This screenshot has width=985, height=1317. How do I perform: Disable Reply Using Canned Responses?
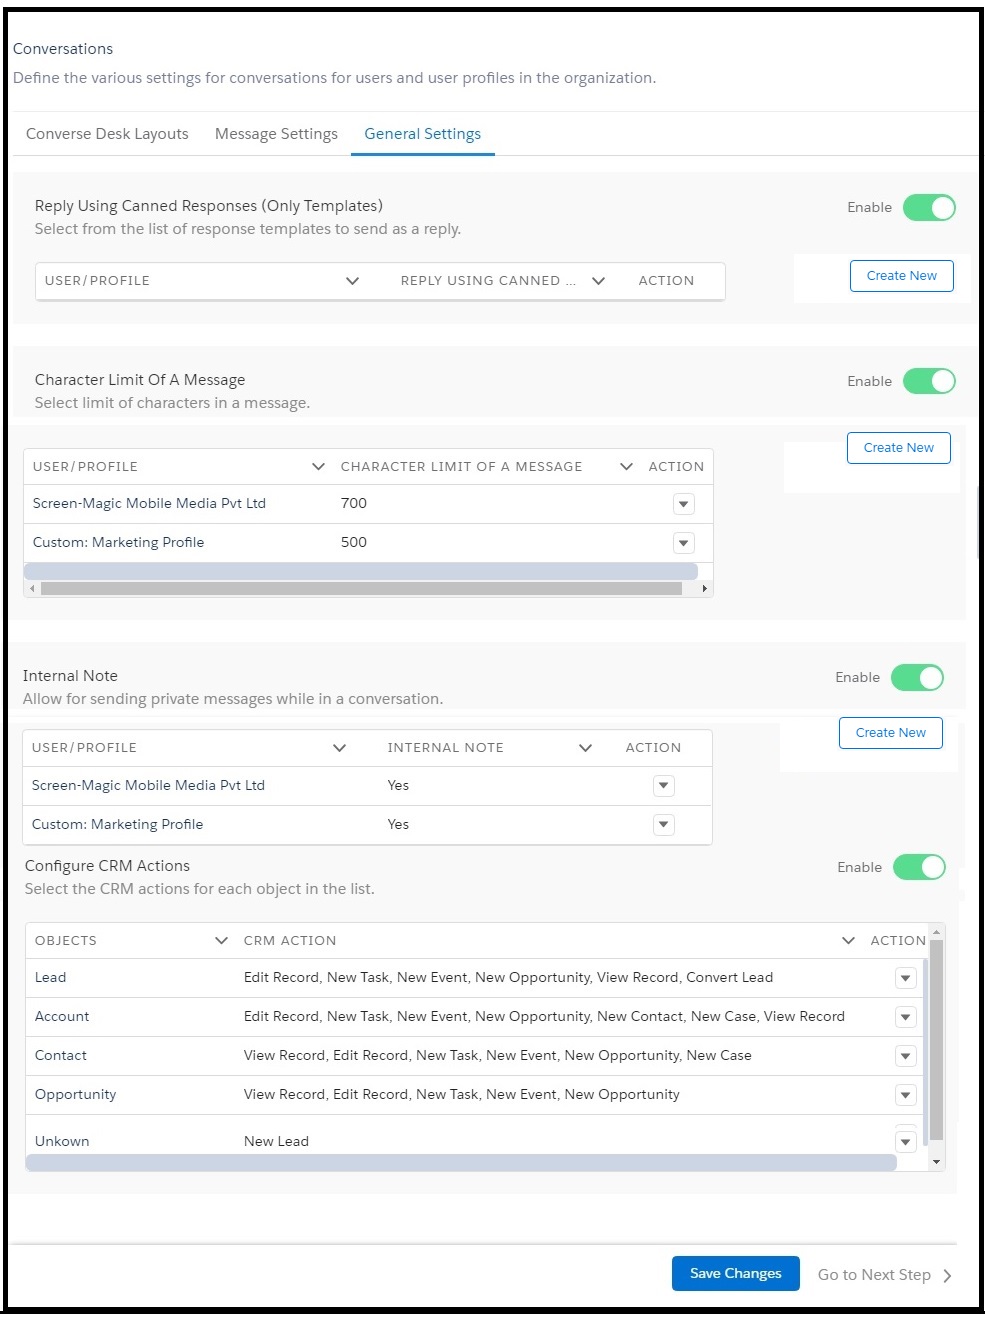point(929,207)
